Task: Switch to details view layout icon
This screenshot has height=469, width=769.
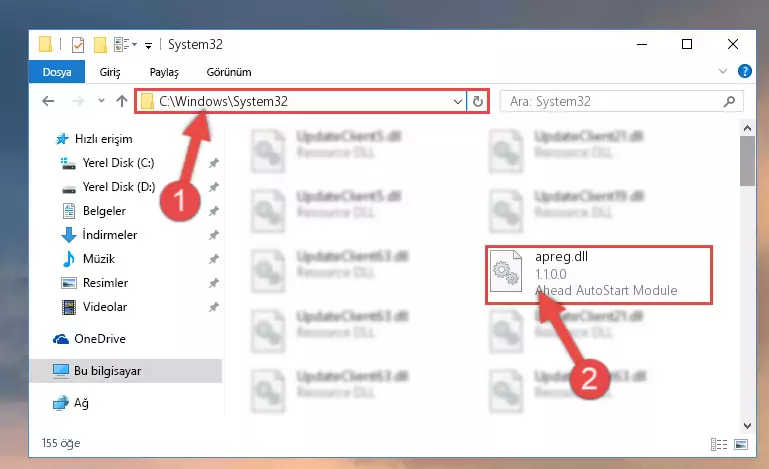Action: pyautogui.click(x=719, y=444)
